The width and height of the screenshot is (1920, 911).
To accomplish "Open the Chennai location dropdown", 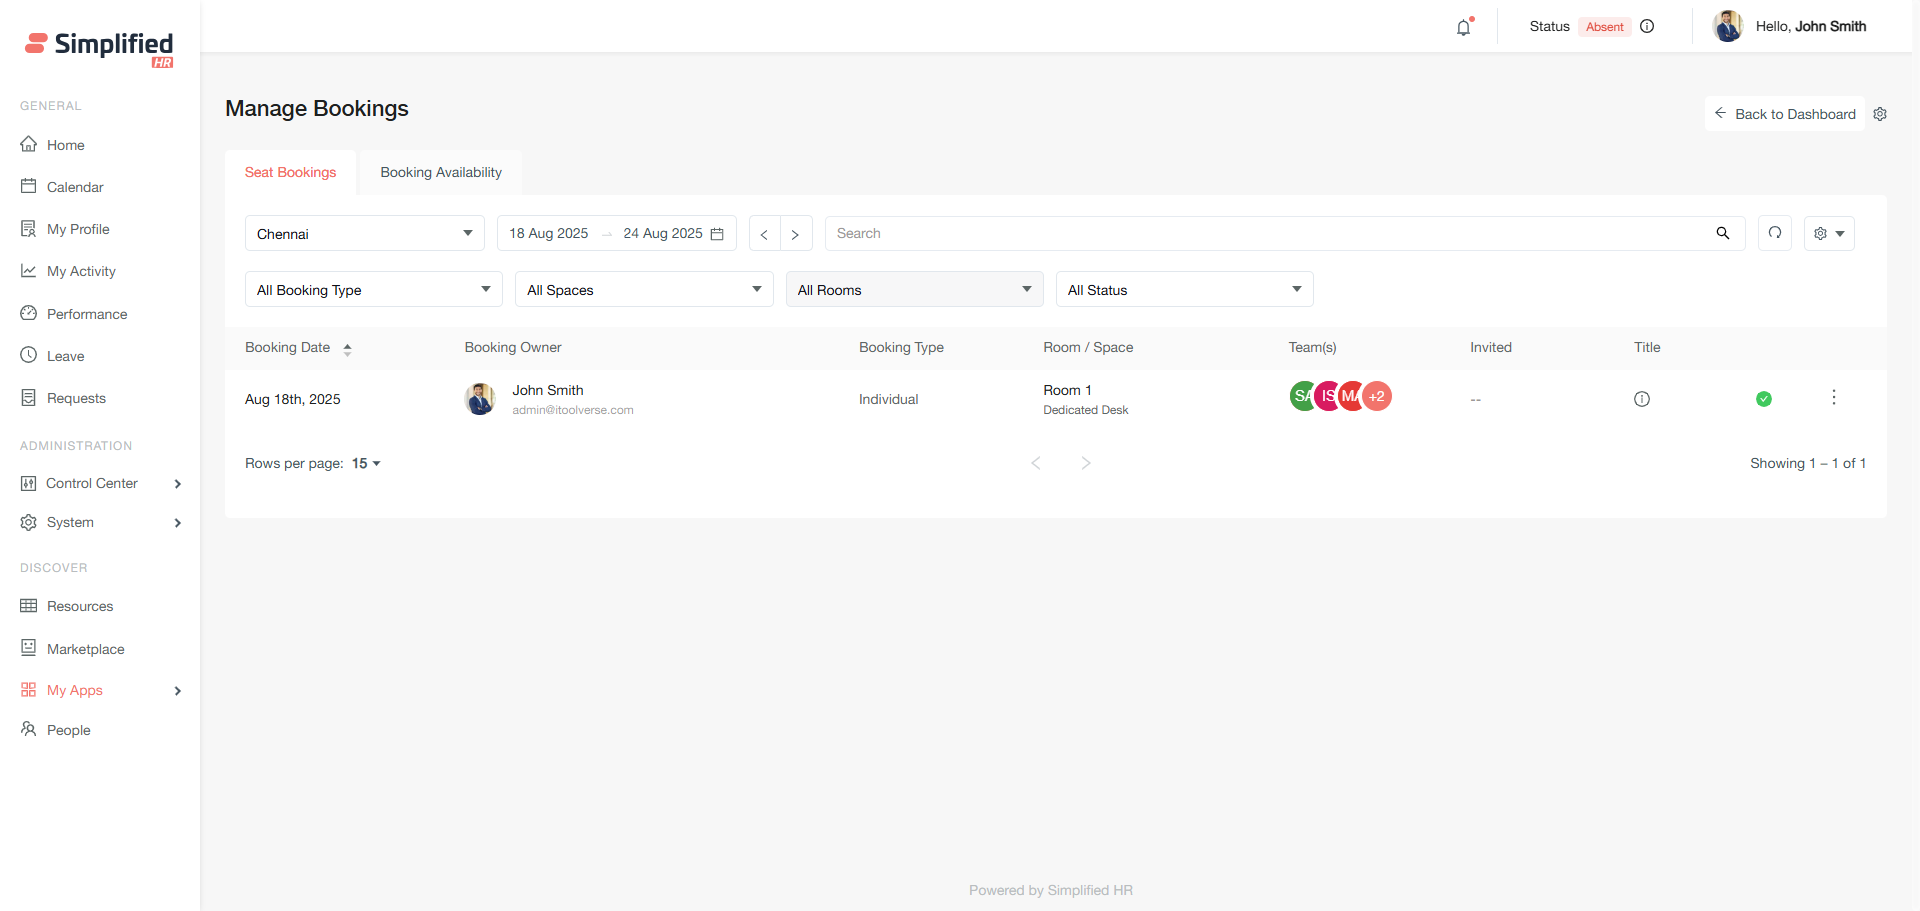I will [364, 234].
